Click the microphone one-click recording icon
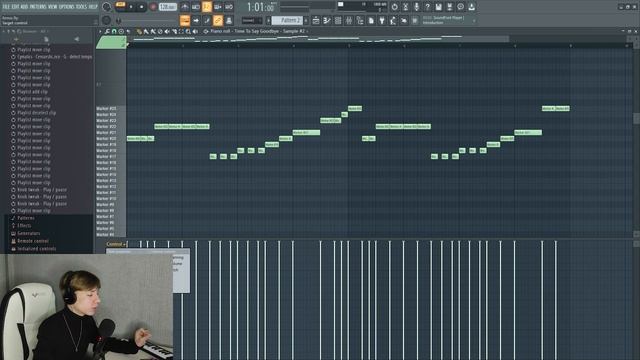This screenshot has width=640, height=360. tap(416, 7)
